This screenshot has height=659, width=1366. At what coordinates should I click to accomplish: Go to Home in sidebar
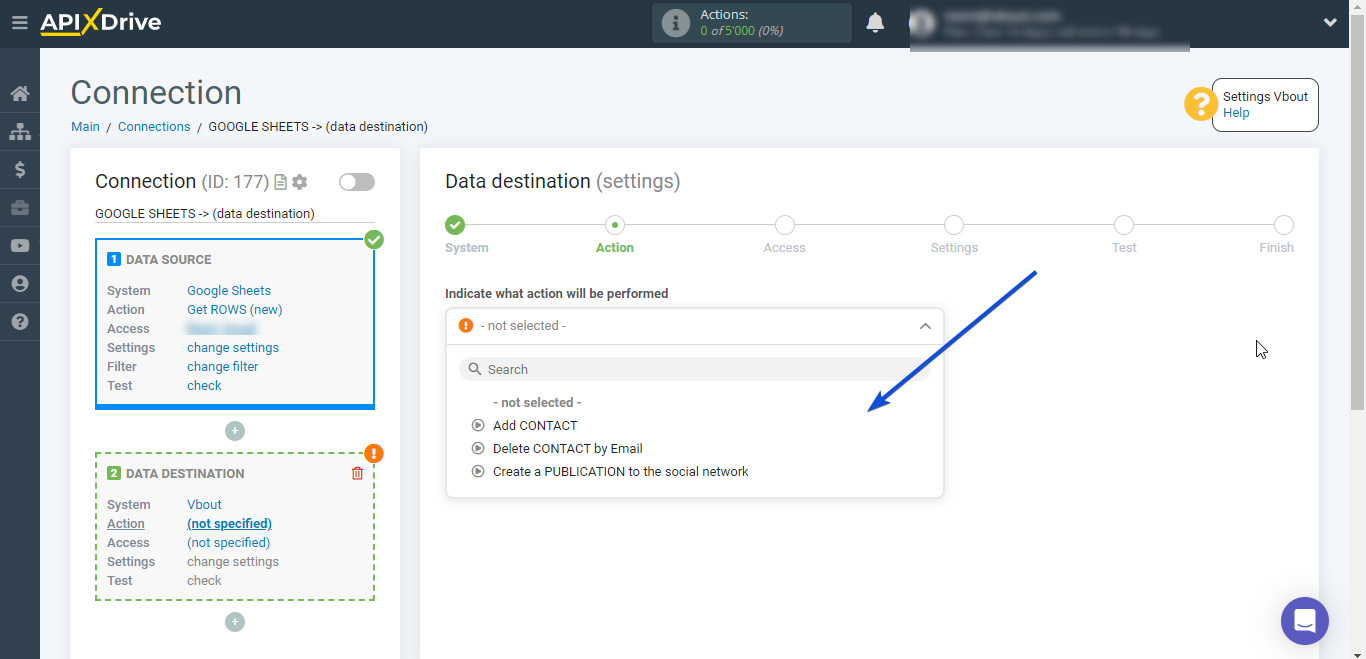click(x=19, y=94)
